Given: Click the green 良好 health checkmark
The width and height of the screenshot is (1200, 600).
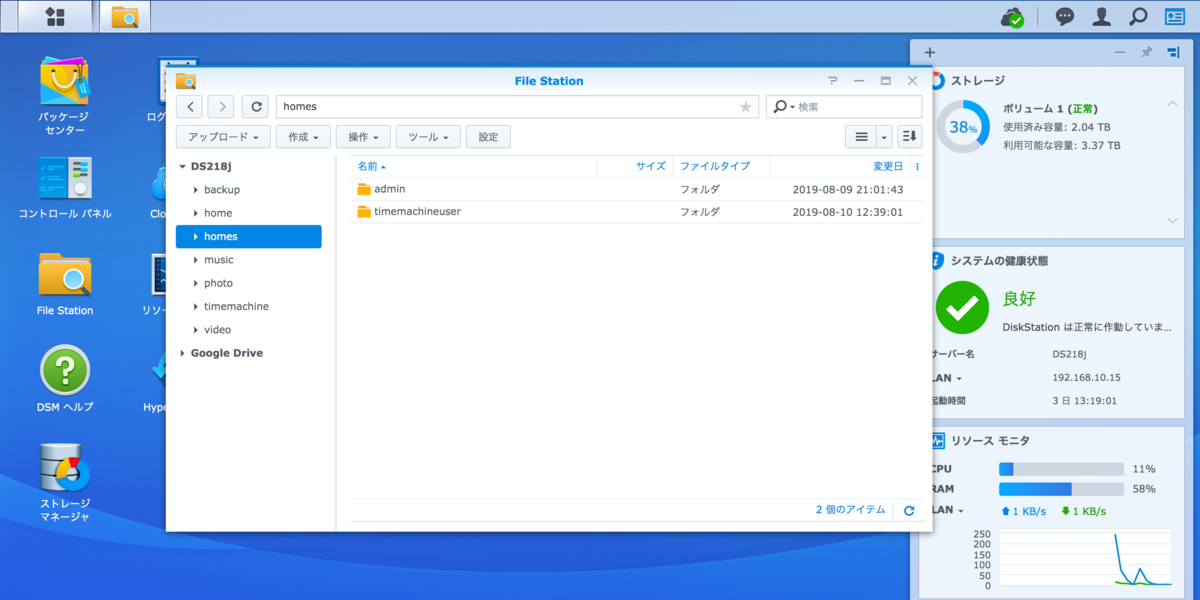Looking at the screenshot, I should click(962, 308).
